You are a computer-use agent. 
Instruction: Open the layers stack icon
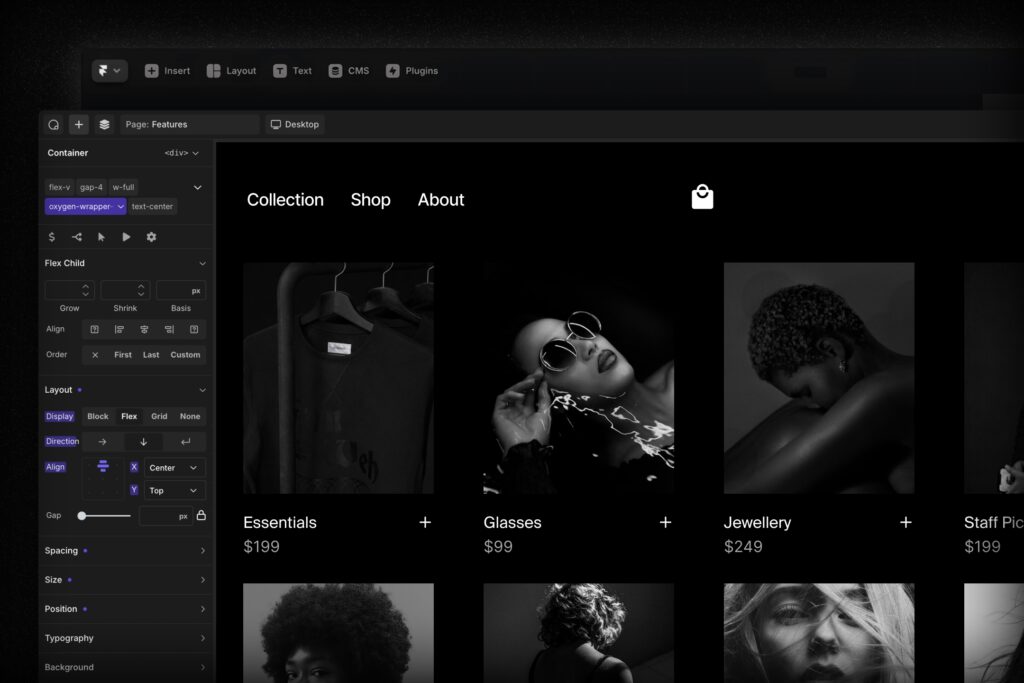pyautogui.click(x=104, y=124)
